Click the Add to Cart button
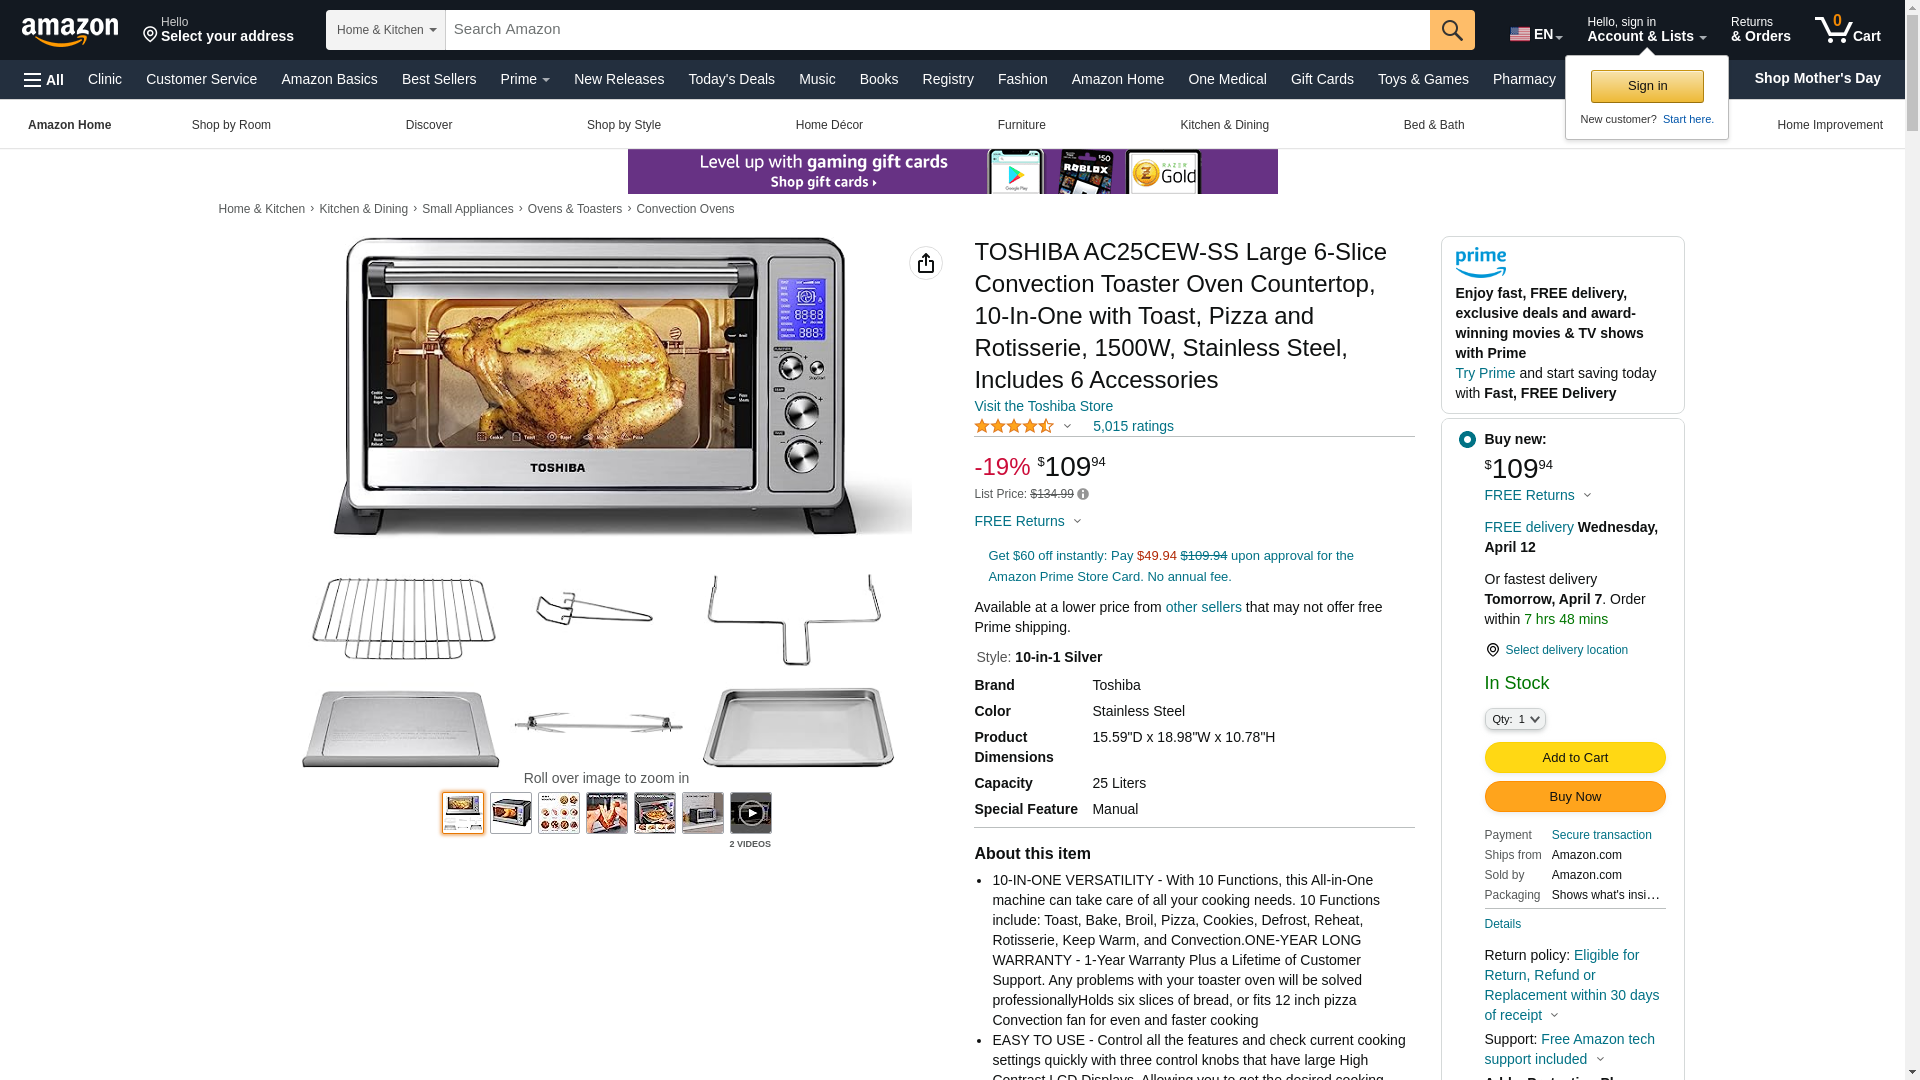This screenshot has width=1920, height=1080. [x=1575, y=758]
